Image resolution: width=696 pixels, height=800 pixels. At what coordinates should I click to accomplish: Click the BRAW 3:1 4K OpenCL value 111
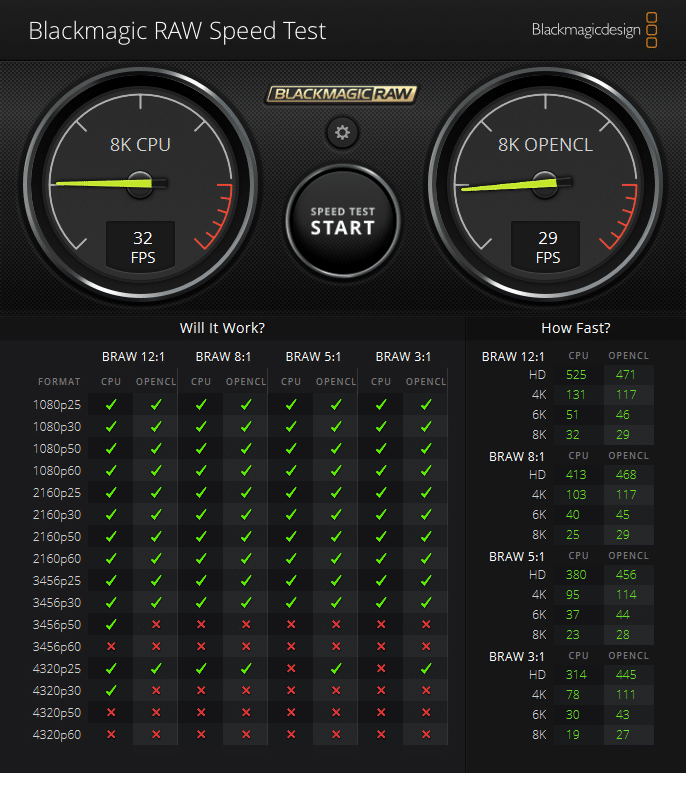click(x=626, y=695)
